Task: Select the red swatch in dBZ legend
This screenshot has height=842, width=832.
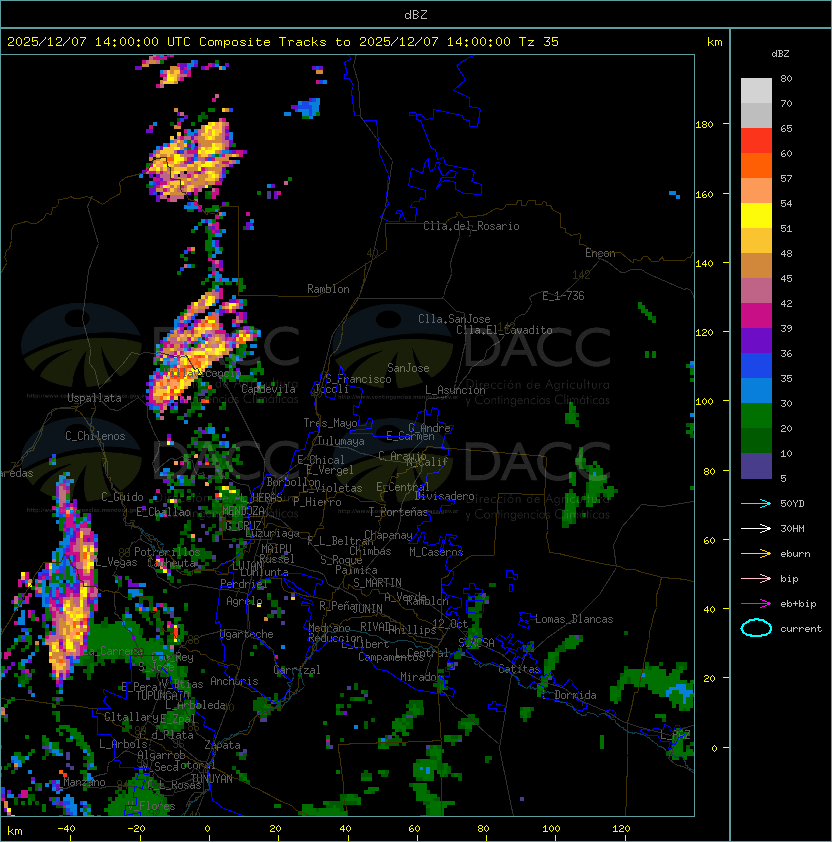Action: pos(756,141)
